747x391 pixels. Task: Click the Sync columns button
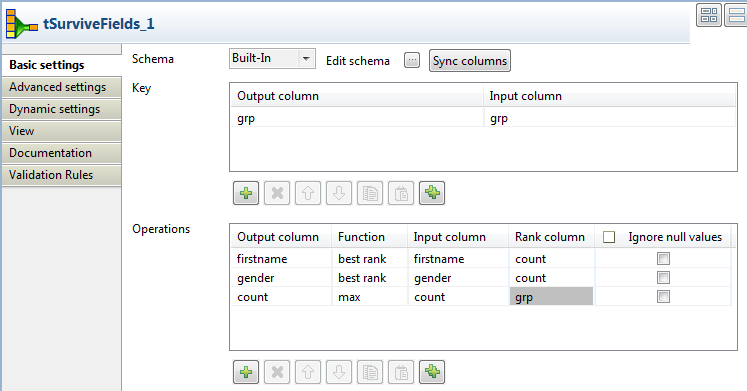click(x=470, y=61)
